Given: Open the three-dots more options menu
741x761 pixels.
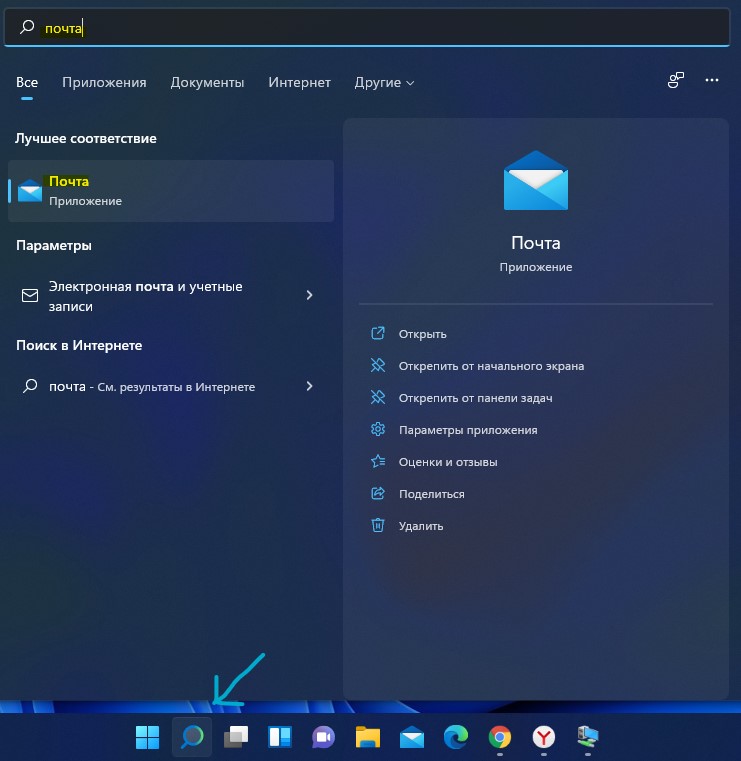Looking at the screenshot, I should 712,80.
